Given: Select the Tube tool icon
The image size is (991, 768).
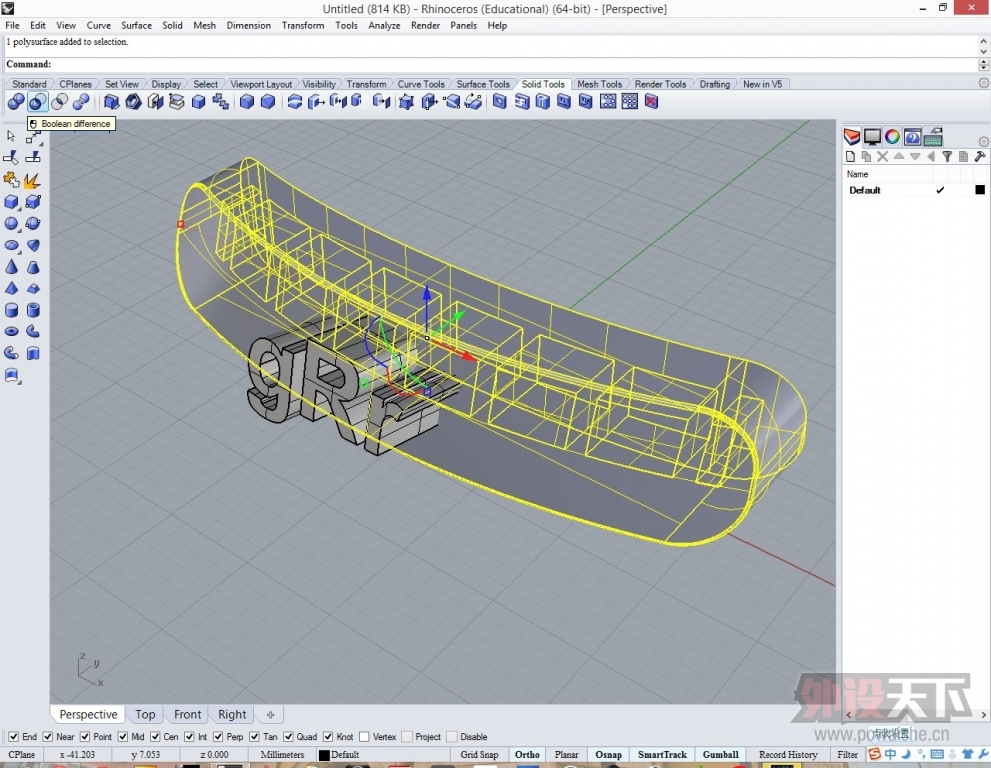Looking at the screenshot, I should coord(33,310).
